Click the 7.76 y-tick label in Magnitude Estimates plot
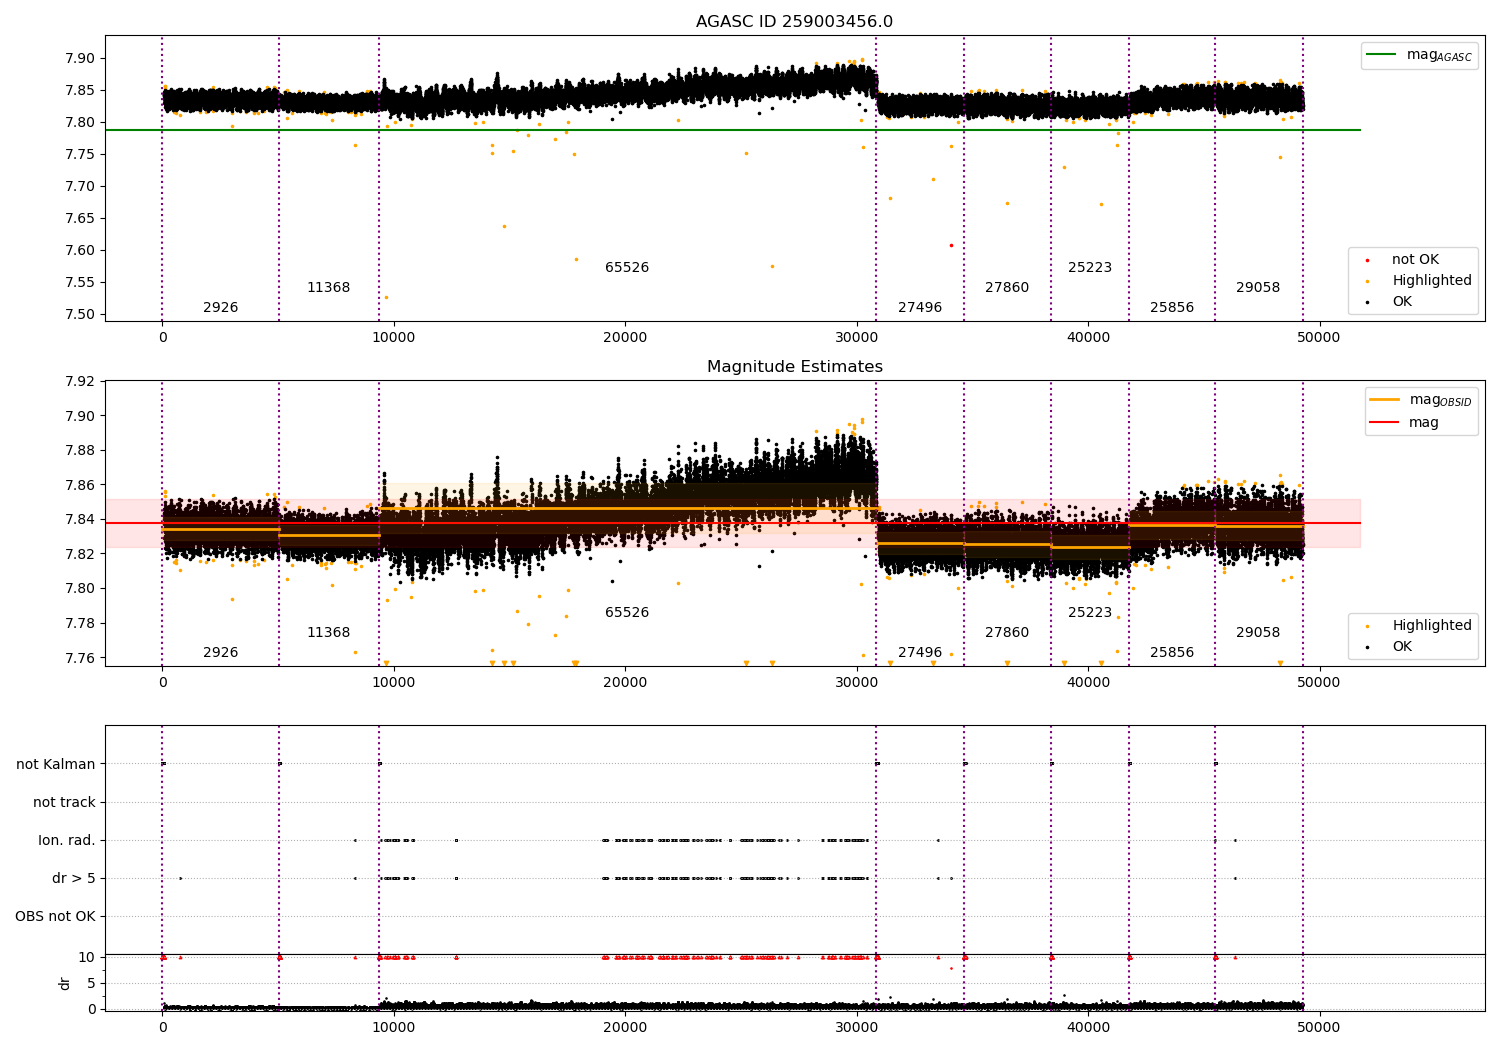The image size is (1500, 1050). (x=80, y=658)
